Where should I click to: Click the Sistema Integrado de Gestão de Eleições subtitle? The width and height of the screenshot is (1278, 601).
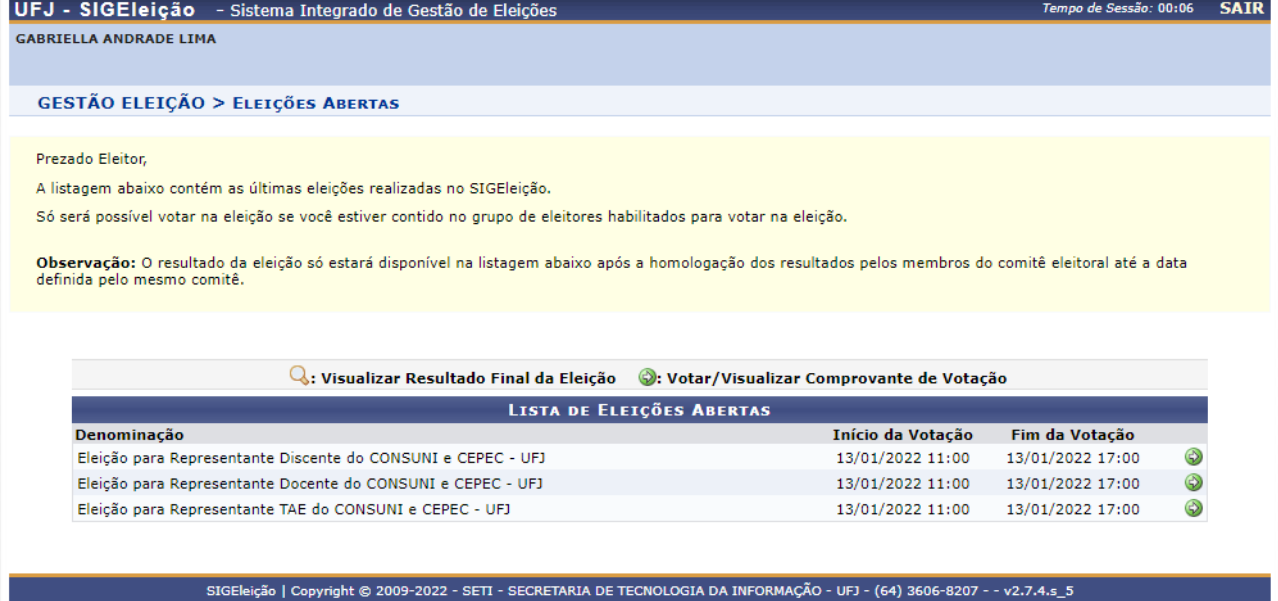393,11
